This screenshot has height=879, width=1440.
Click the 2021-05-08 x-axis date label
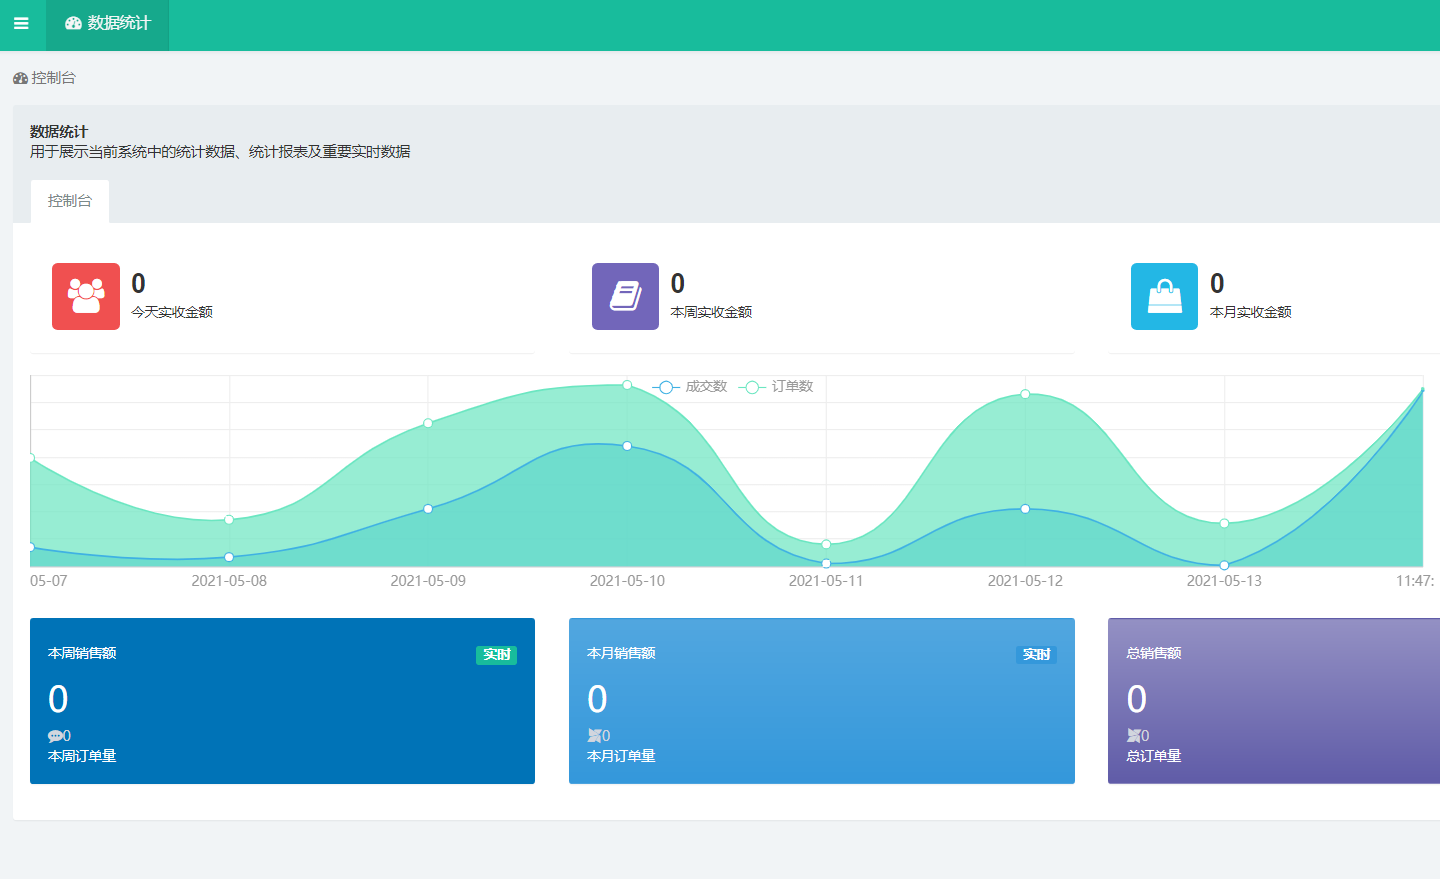(229, 581)
